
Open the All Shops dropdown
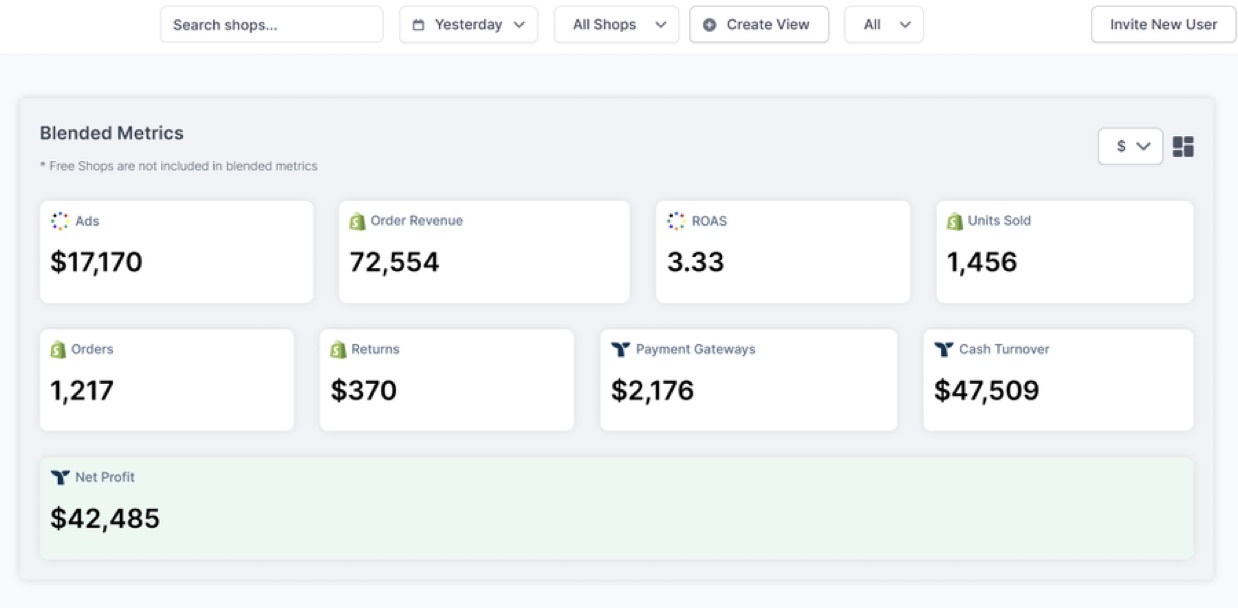pos(616,24)
